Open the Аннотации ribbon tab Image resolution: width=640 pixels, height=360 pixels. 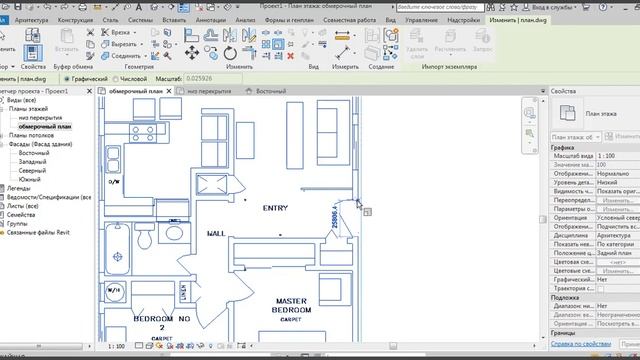tap(211, 20)
